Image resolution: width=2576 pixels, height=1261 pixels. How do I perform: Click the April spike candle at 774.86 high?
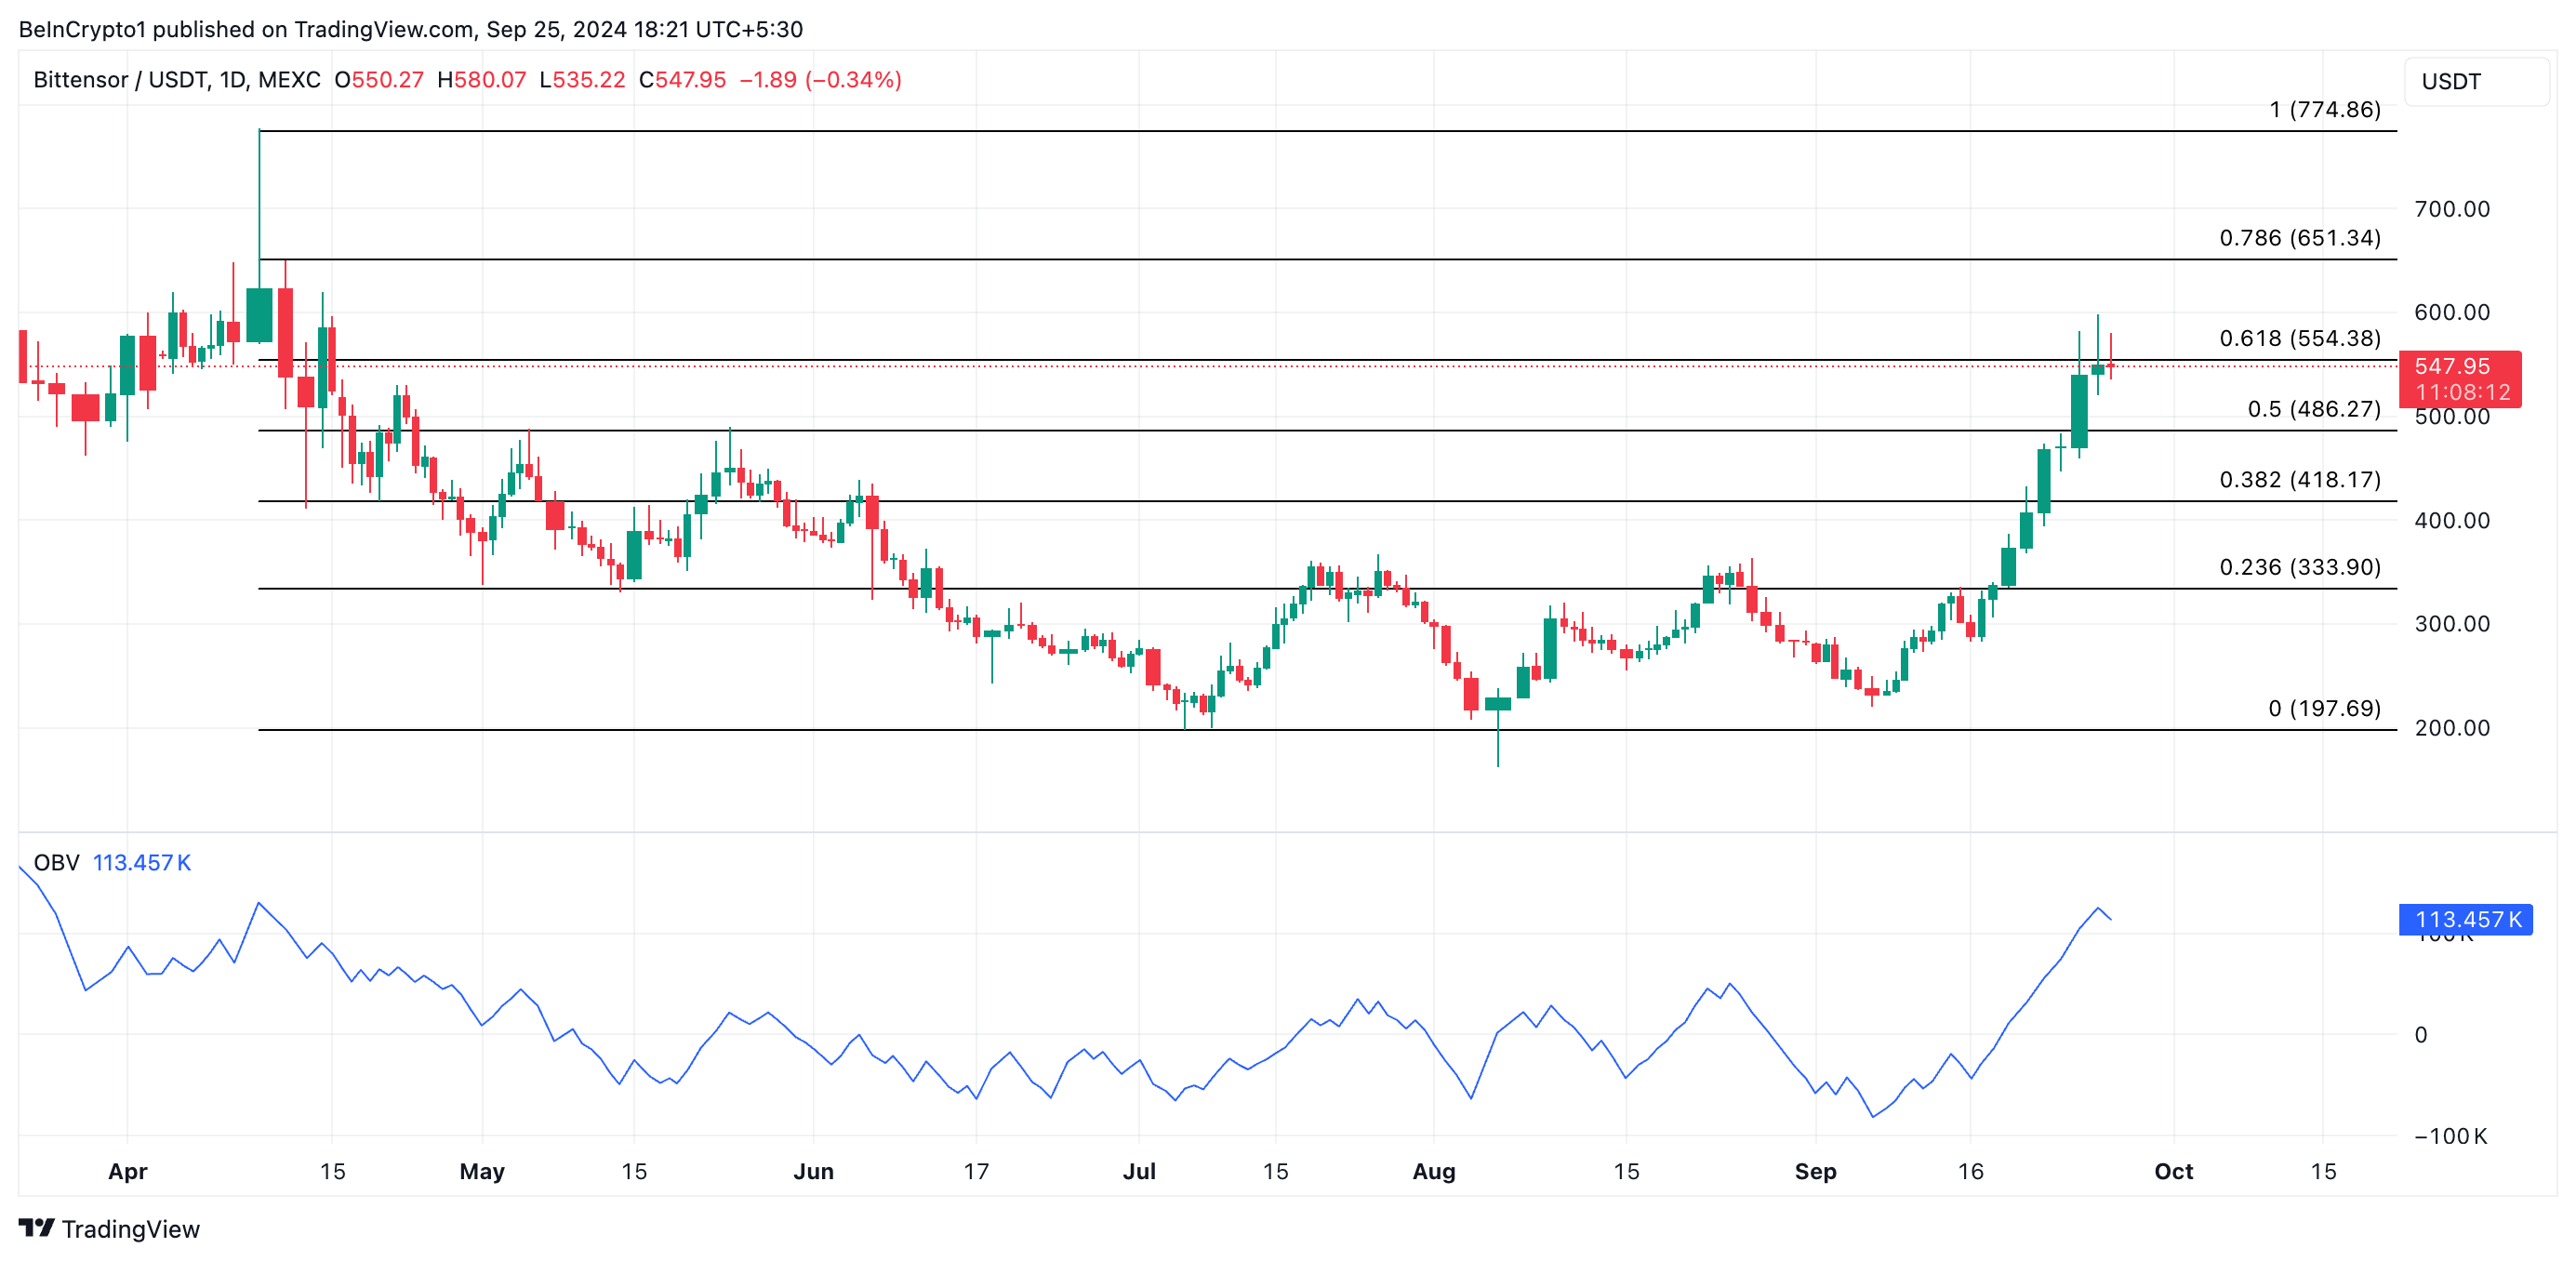(x=259, y=315)
